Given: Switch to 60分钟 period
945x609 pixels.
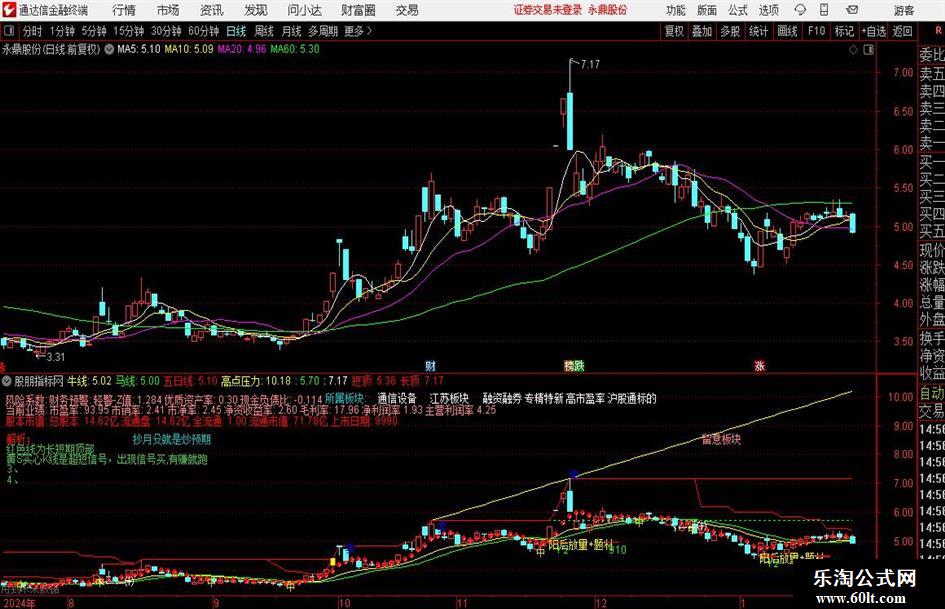Looking at the screenshot, I should (x=203, y=31).
